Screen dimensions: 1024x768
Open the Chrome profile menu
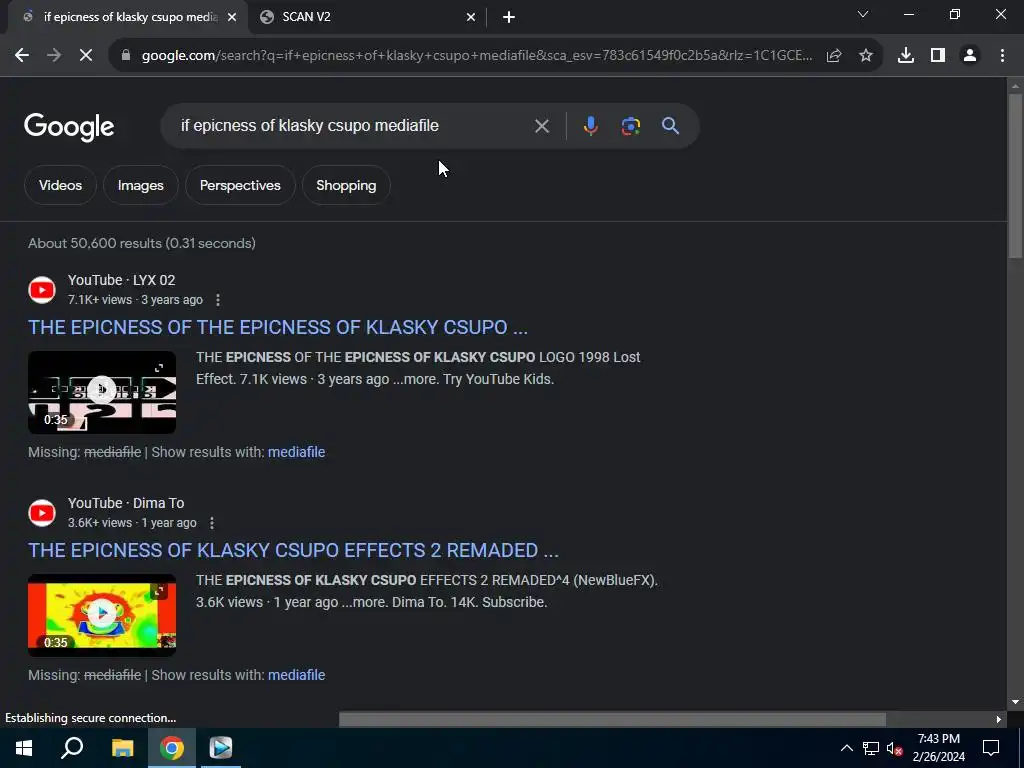970,56
